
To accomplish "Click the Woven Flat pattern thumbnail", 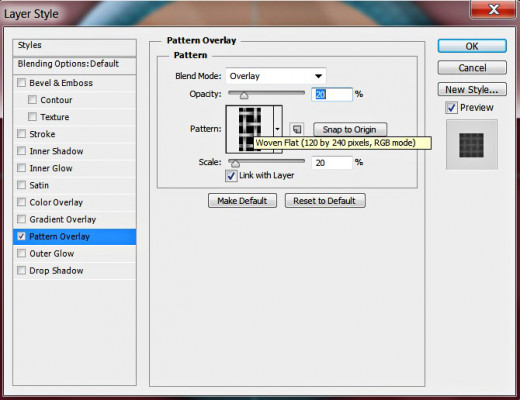I will tap(250, 129).
